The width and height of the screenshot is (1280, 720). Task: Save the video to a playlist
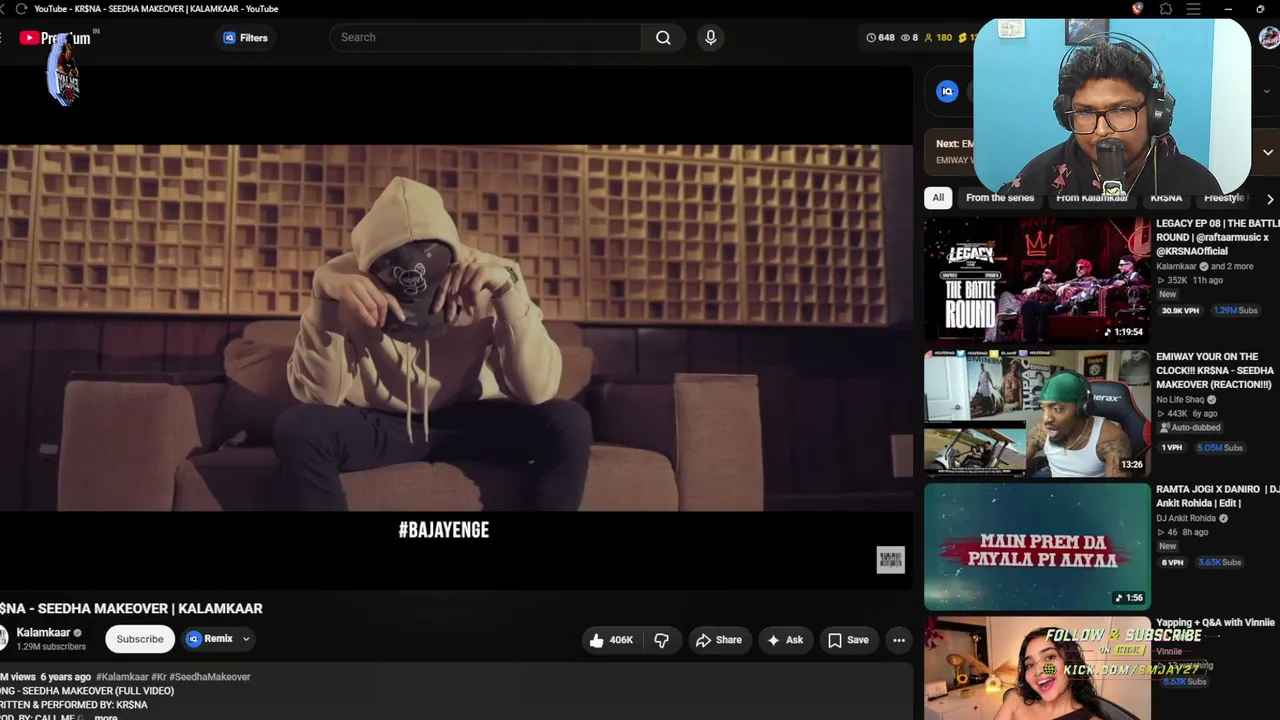[x=848, y=640]
